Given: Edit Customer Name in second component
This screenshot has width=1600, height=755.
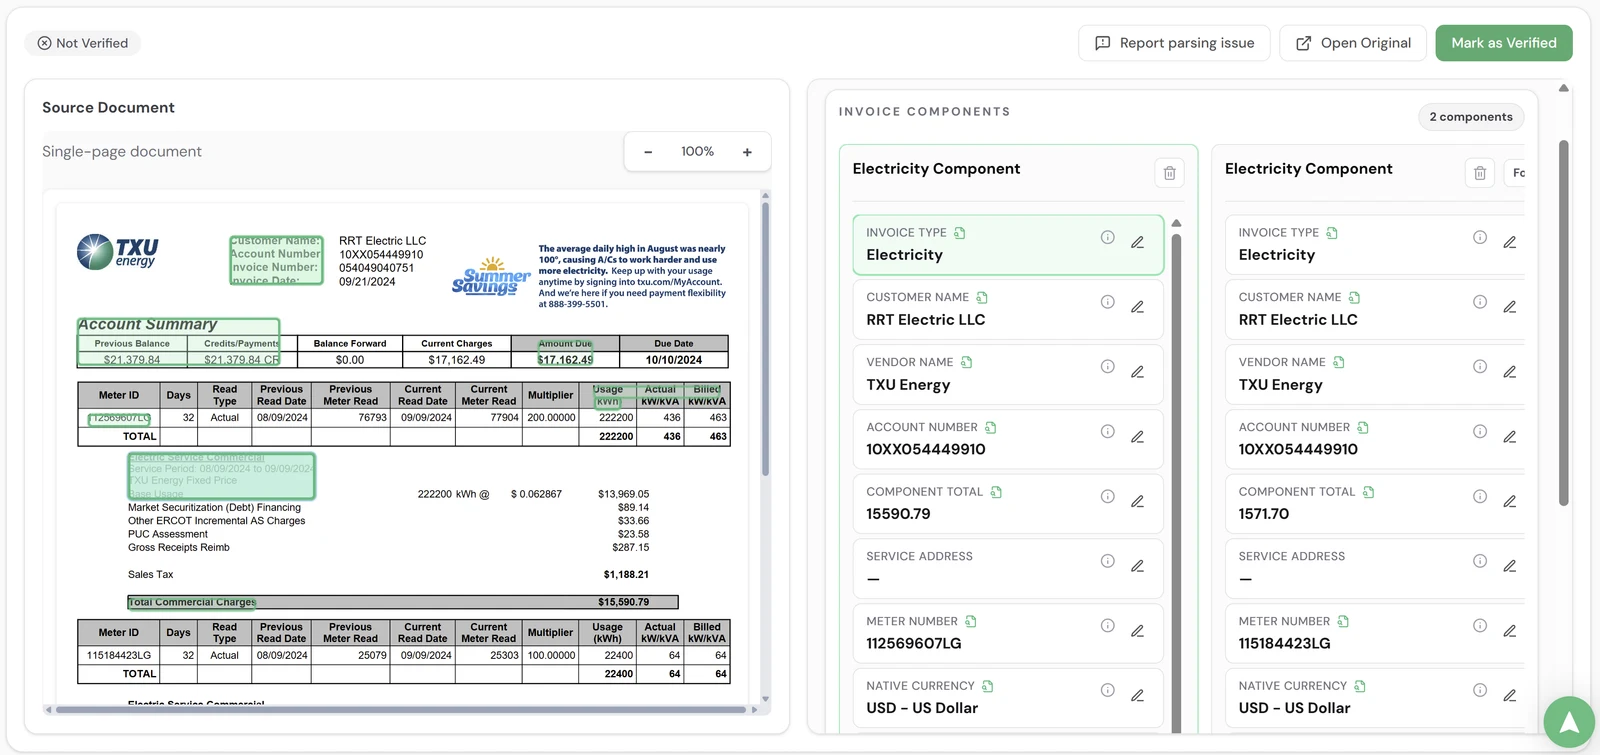Looking at the screenshot, I should click(1510, 308).
